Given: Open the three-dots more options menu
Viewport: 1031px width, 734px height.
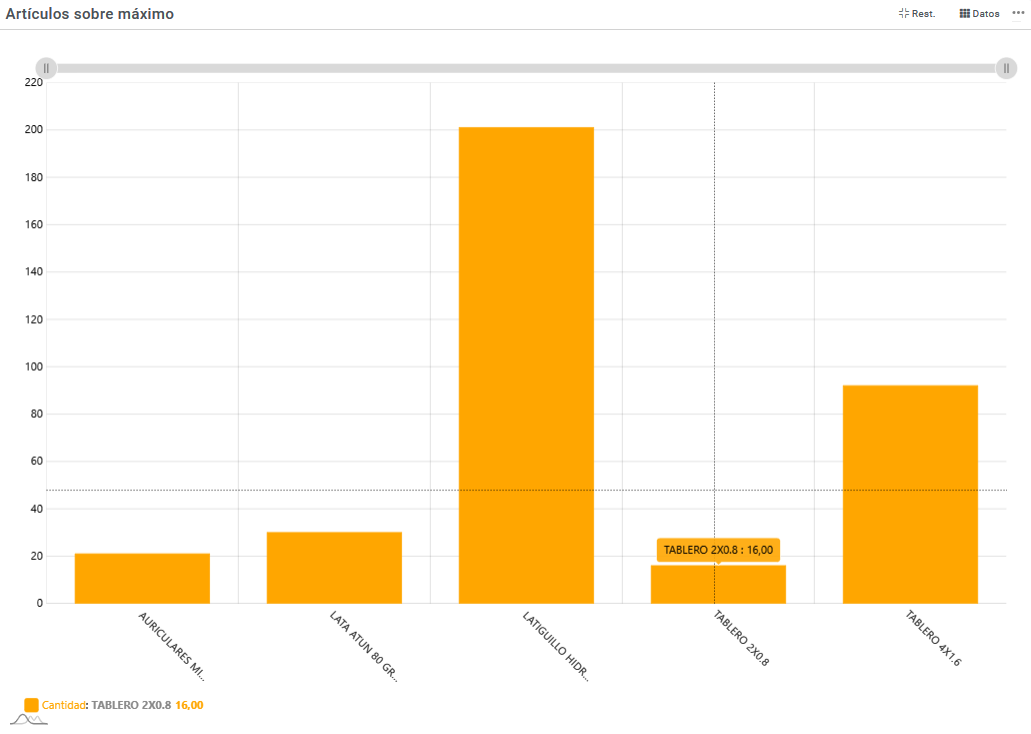Looking at the screenshot, I should click(x=1018, y=13).
